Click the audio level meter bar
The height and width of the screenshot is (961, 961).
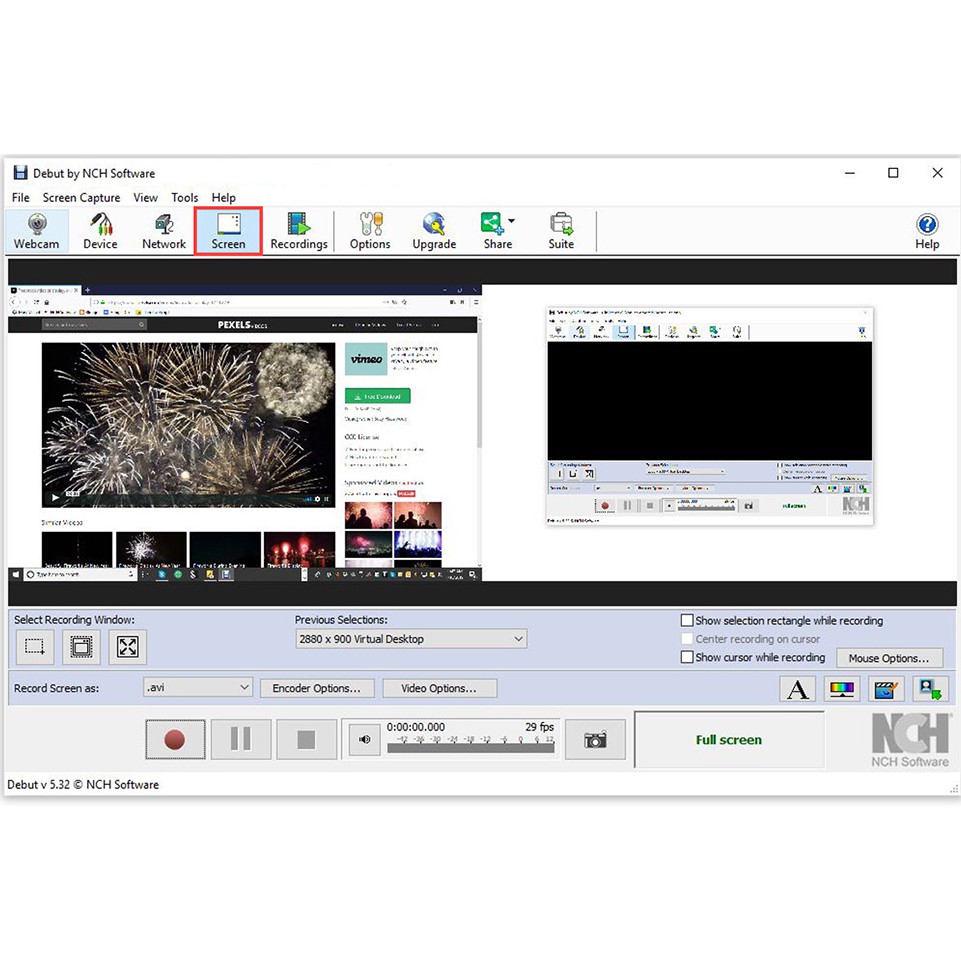[x=470, y=745]
